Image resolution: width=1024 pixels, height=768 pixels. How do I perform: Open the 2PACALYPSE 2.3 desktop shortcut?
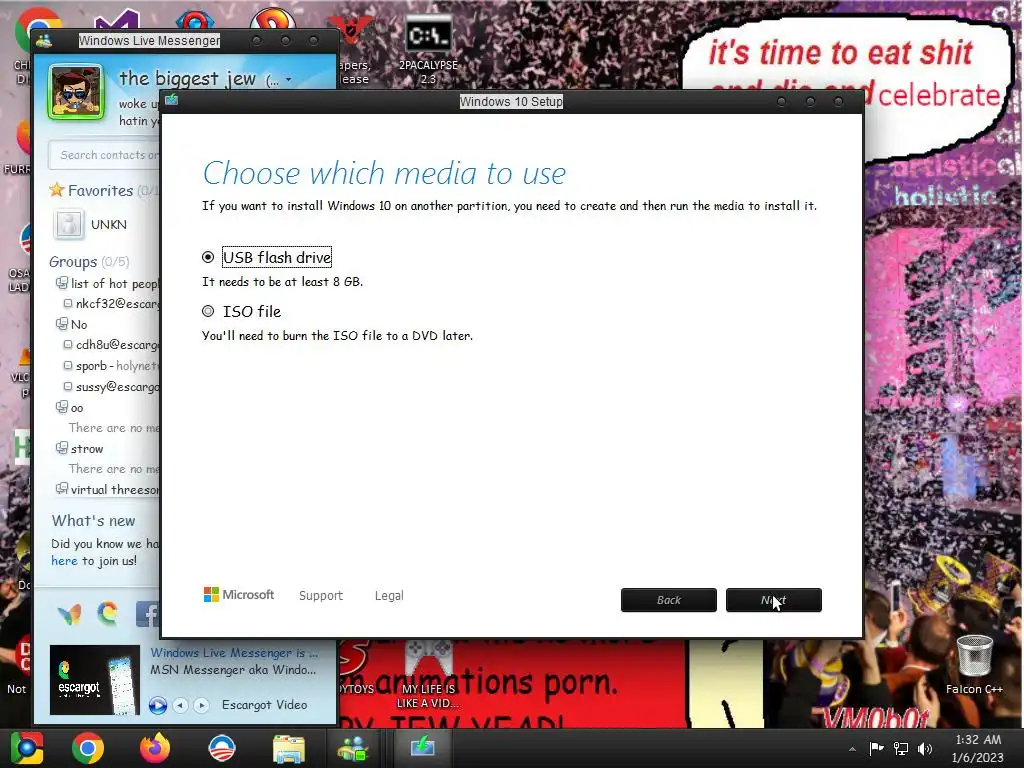(428, 51)
